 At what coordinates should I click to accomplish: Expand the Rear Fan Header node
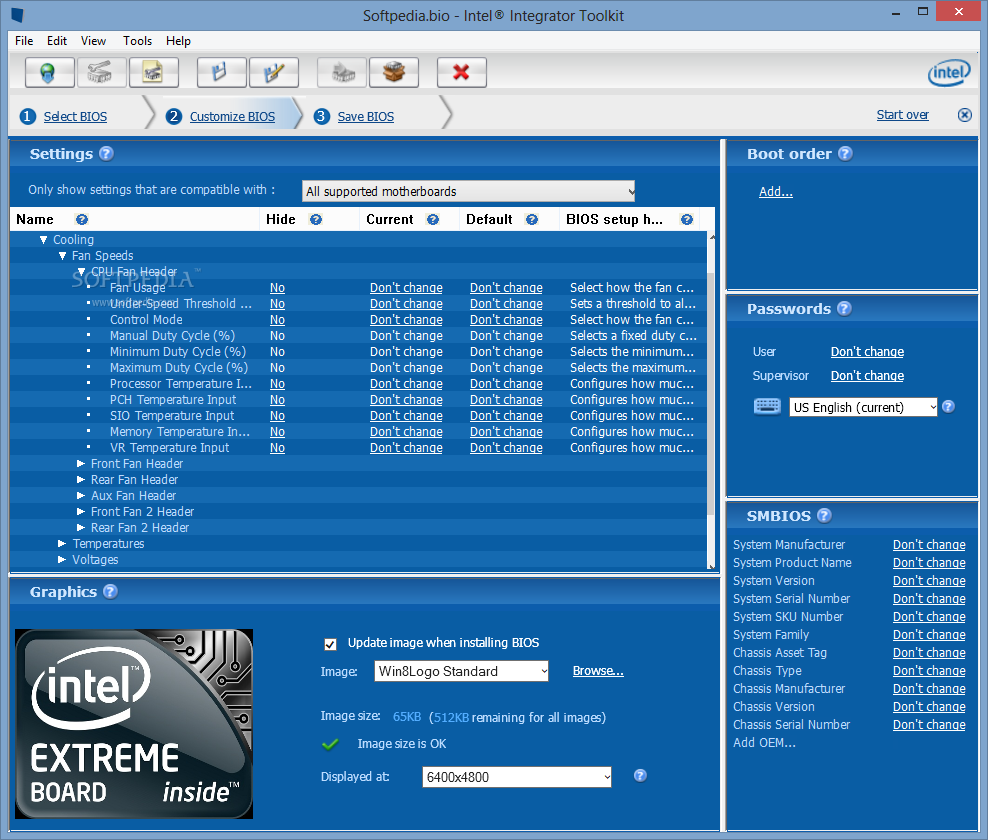pyautogui.click(x=81, y=480)
